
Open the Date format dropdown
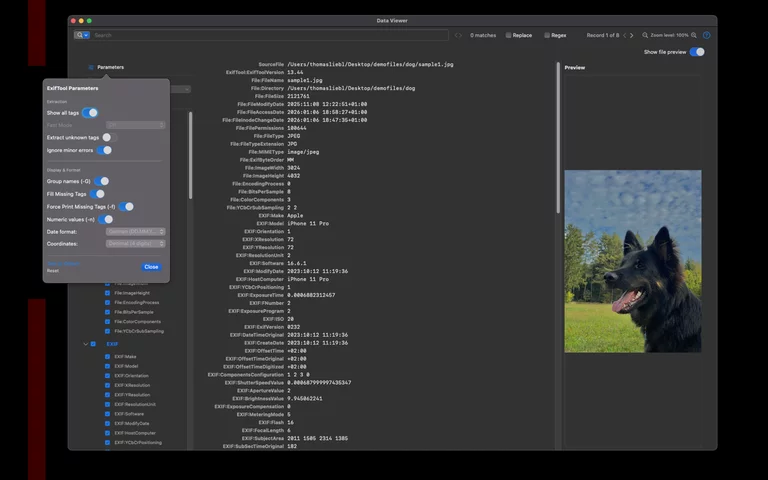[135, 231]
